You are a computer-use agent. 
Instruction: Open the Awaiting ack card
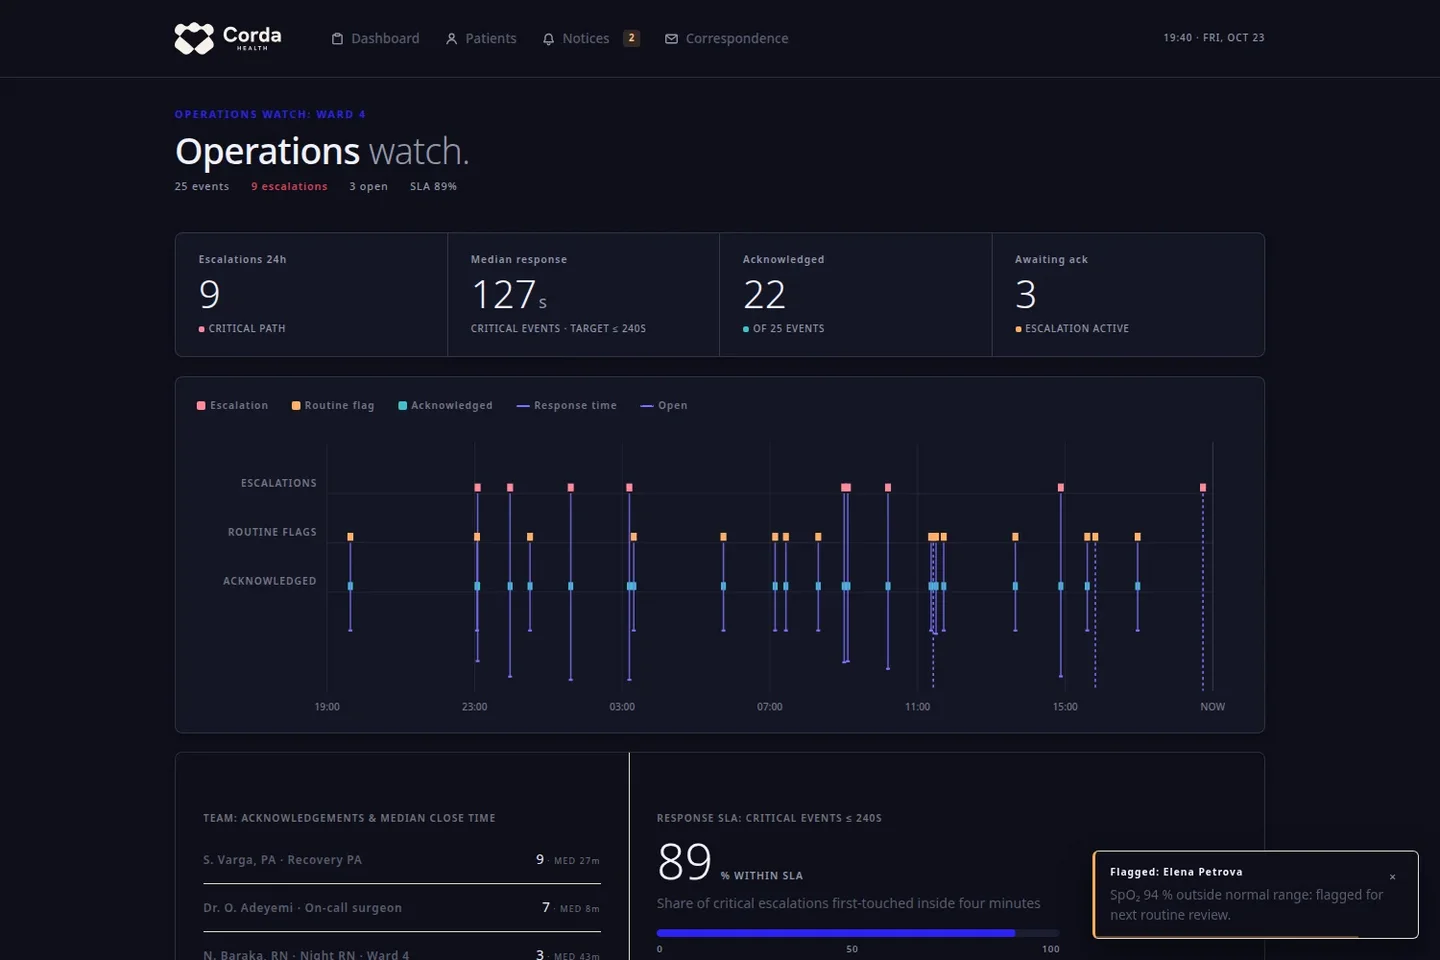1128,295
